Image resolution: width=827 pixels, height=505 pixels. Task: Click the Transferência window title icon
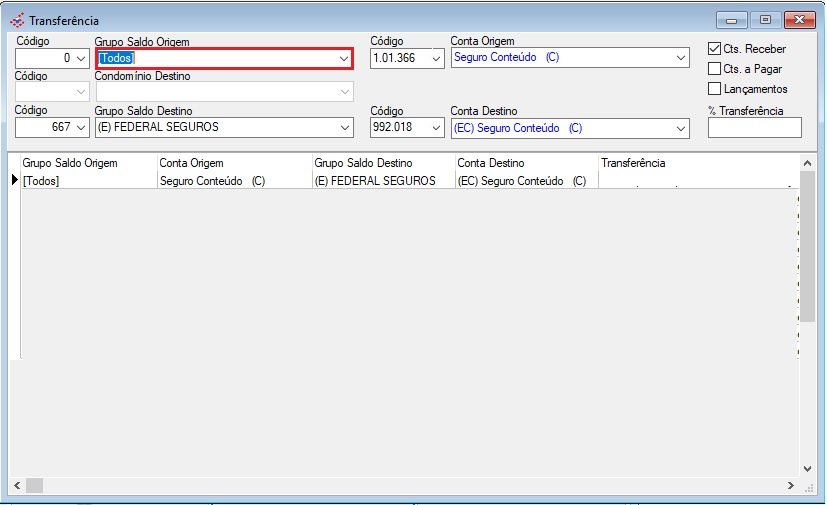(x=17, y=20)
